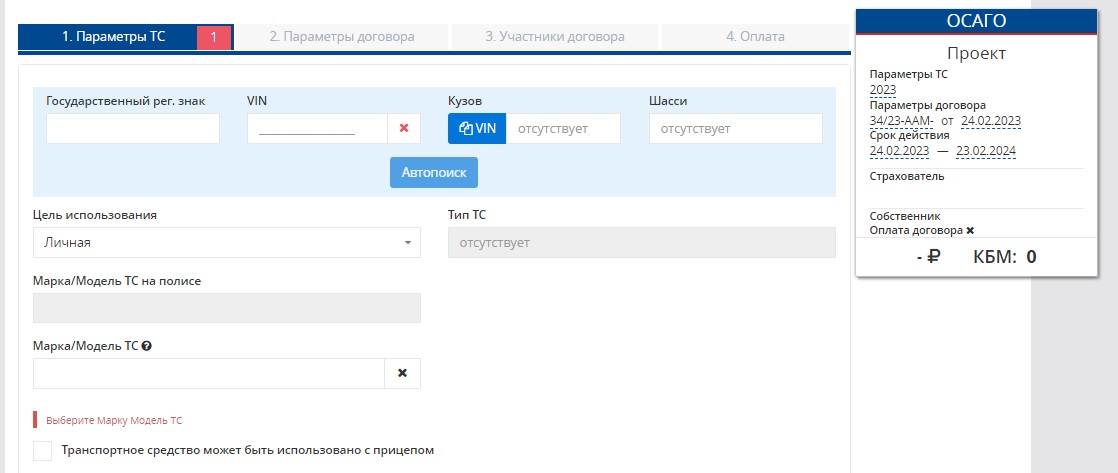Focus the Государственный рег. знак input

pos(133,128)
